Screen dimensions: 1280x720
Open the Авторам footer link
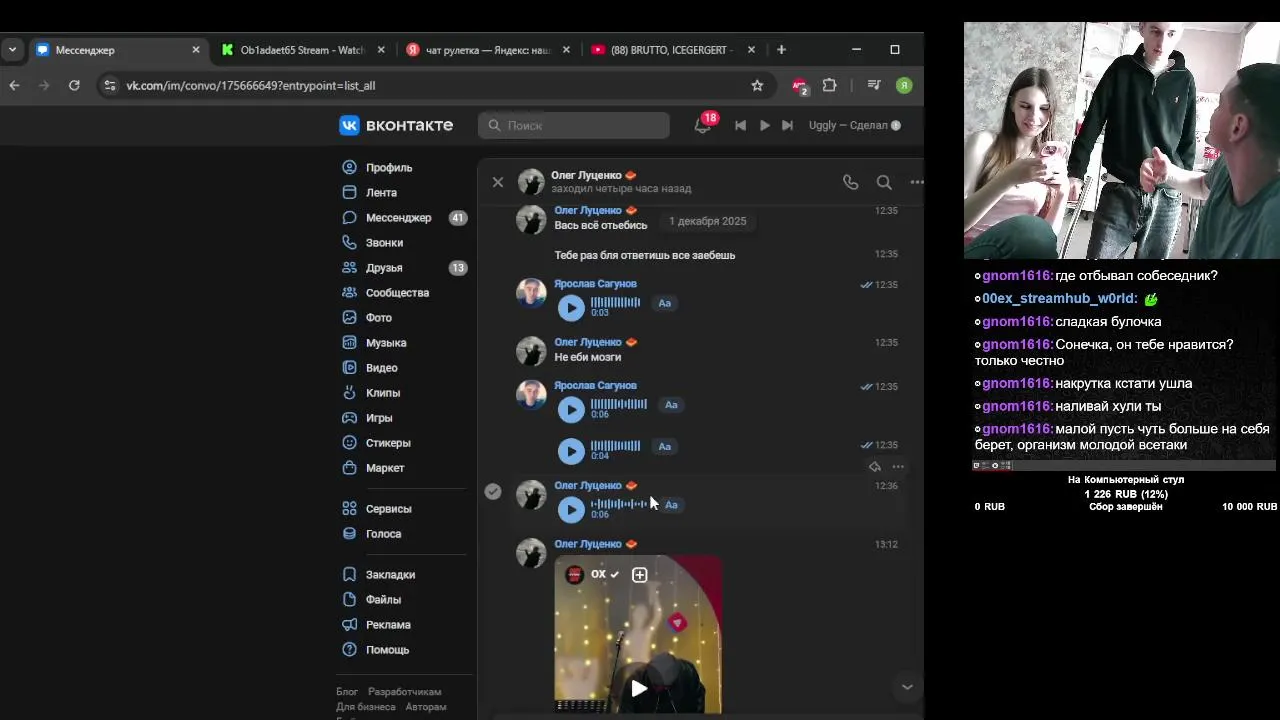[x=426, y=707]
